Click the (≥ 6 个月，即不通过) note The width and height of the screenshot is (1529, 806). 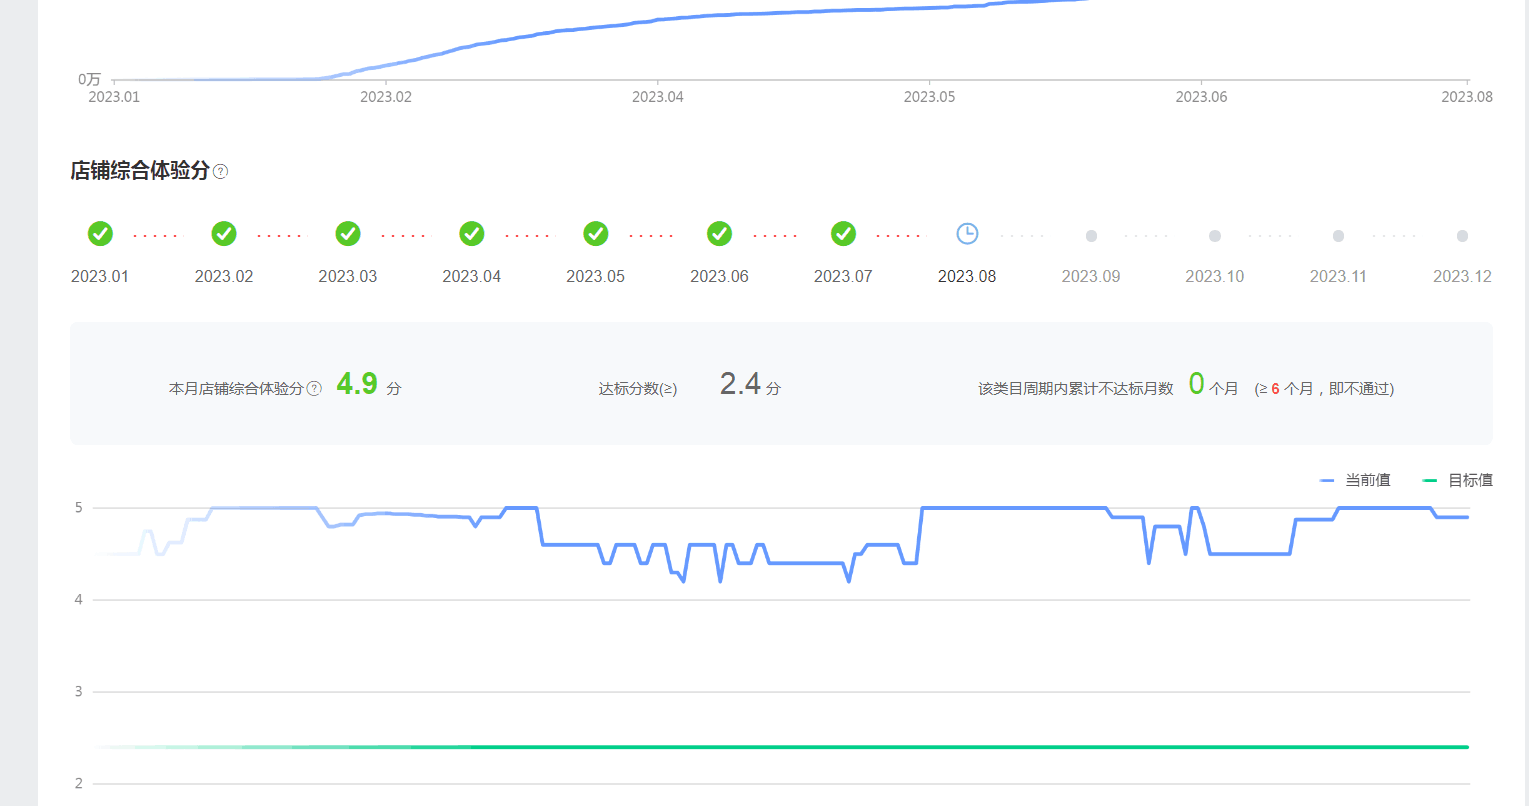point(1324,389)
